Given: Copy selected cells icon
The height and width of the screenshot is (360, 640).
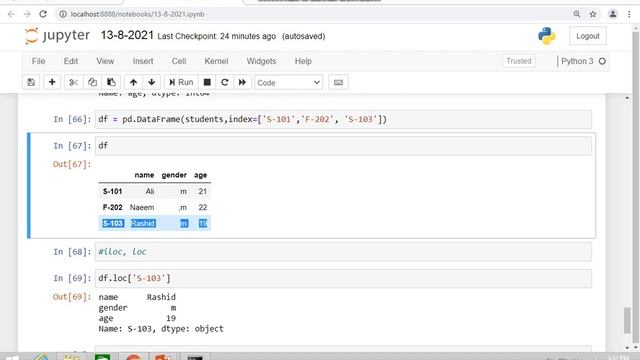Looking at the screenshot, I should [92, 82].
